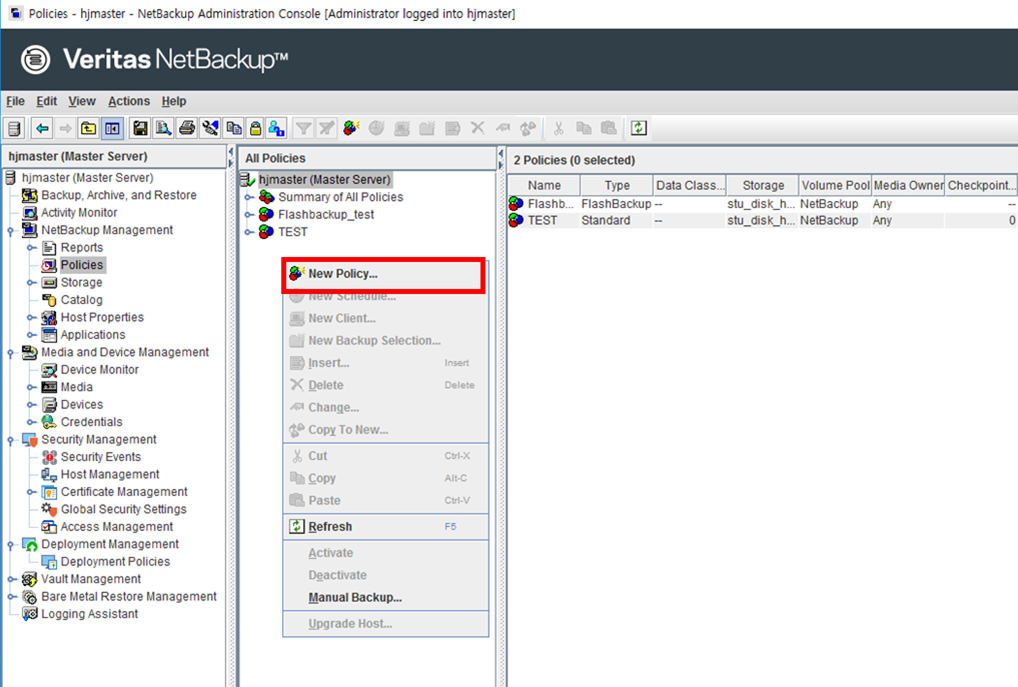Click the two-users toolbar icon
This screenshot has width=1018, height=687.
pos(277,129)
